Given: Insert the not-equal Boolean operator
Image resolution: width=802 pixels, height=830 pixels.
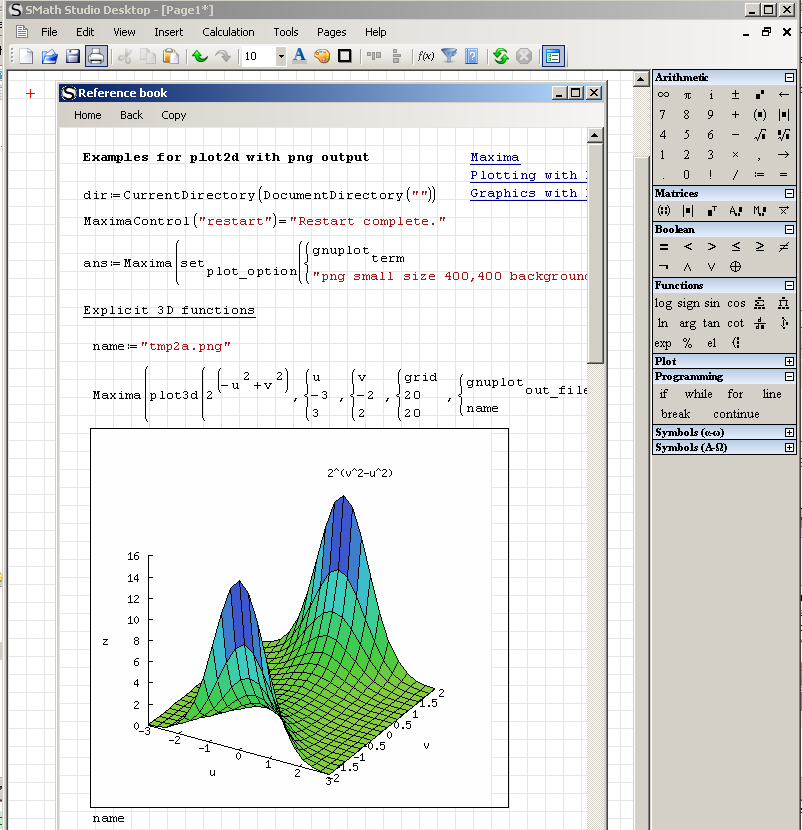Looking at the screenshot, I should (783, 247).
